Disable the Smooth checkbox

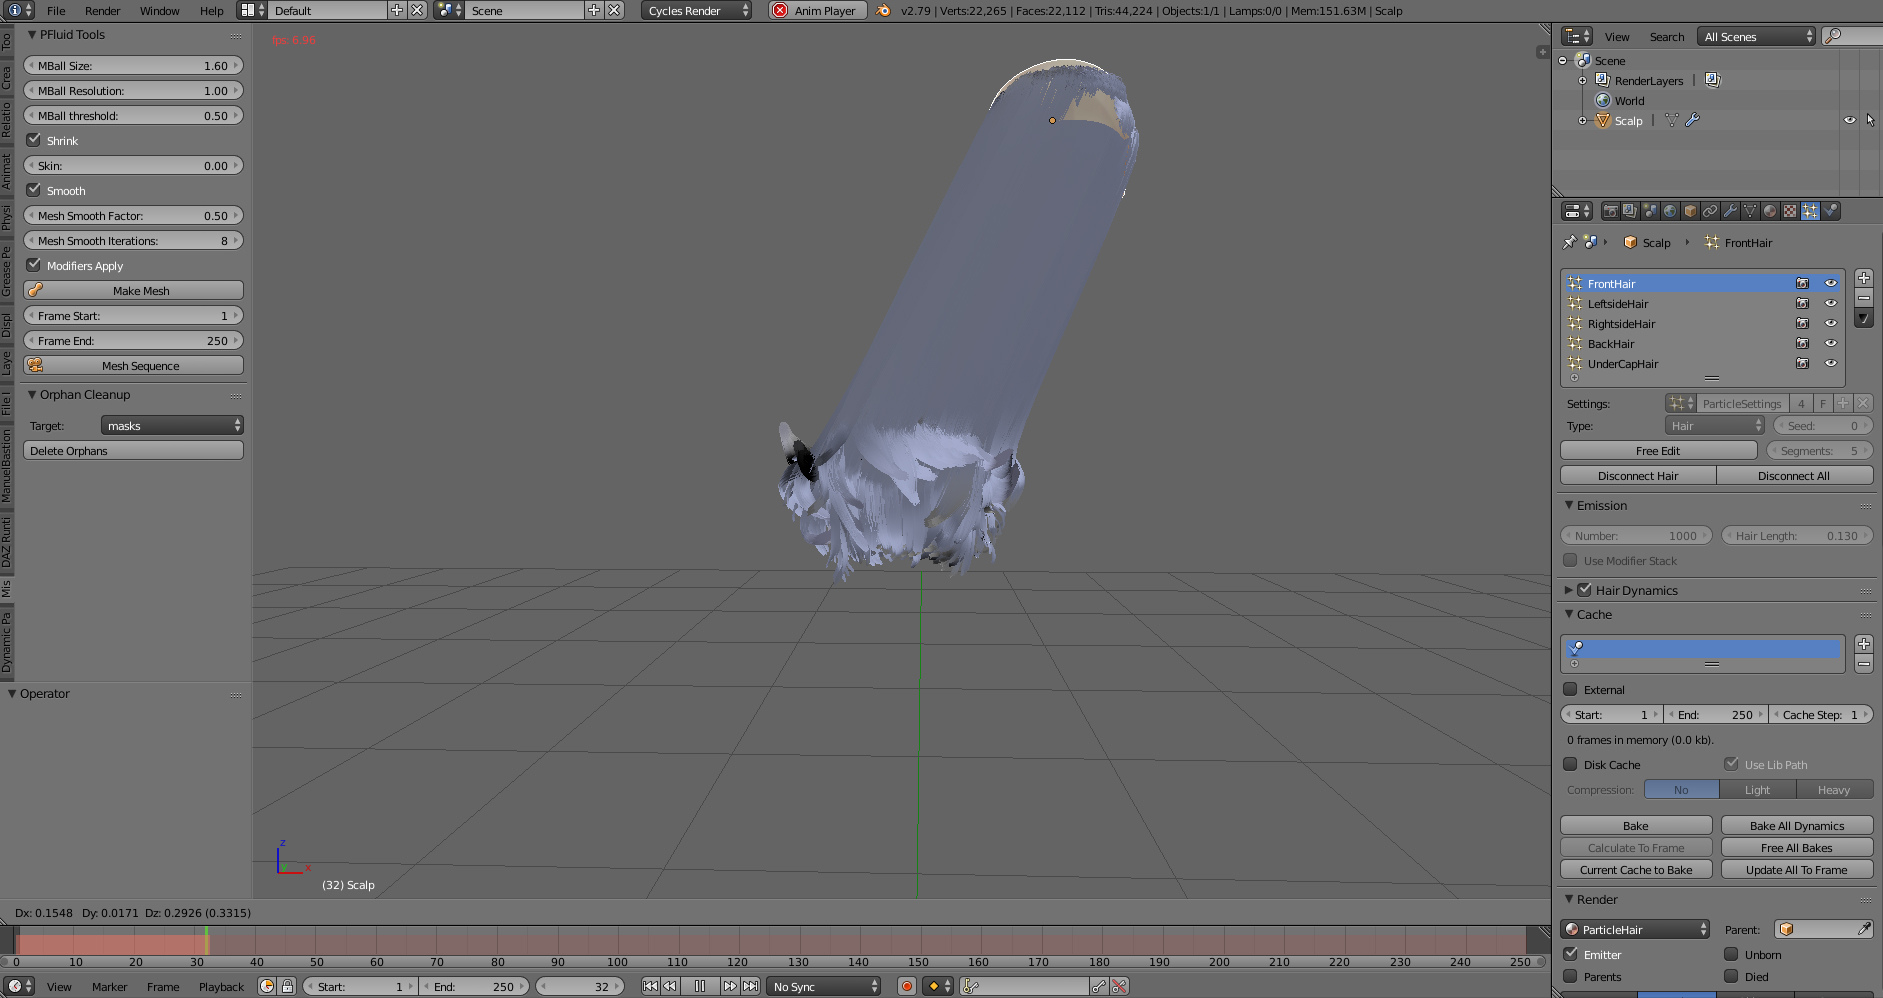click(x=34, y=190)
